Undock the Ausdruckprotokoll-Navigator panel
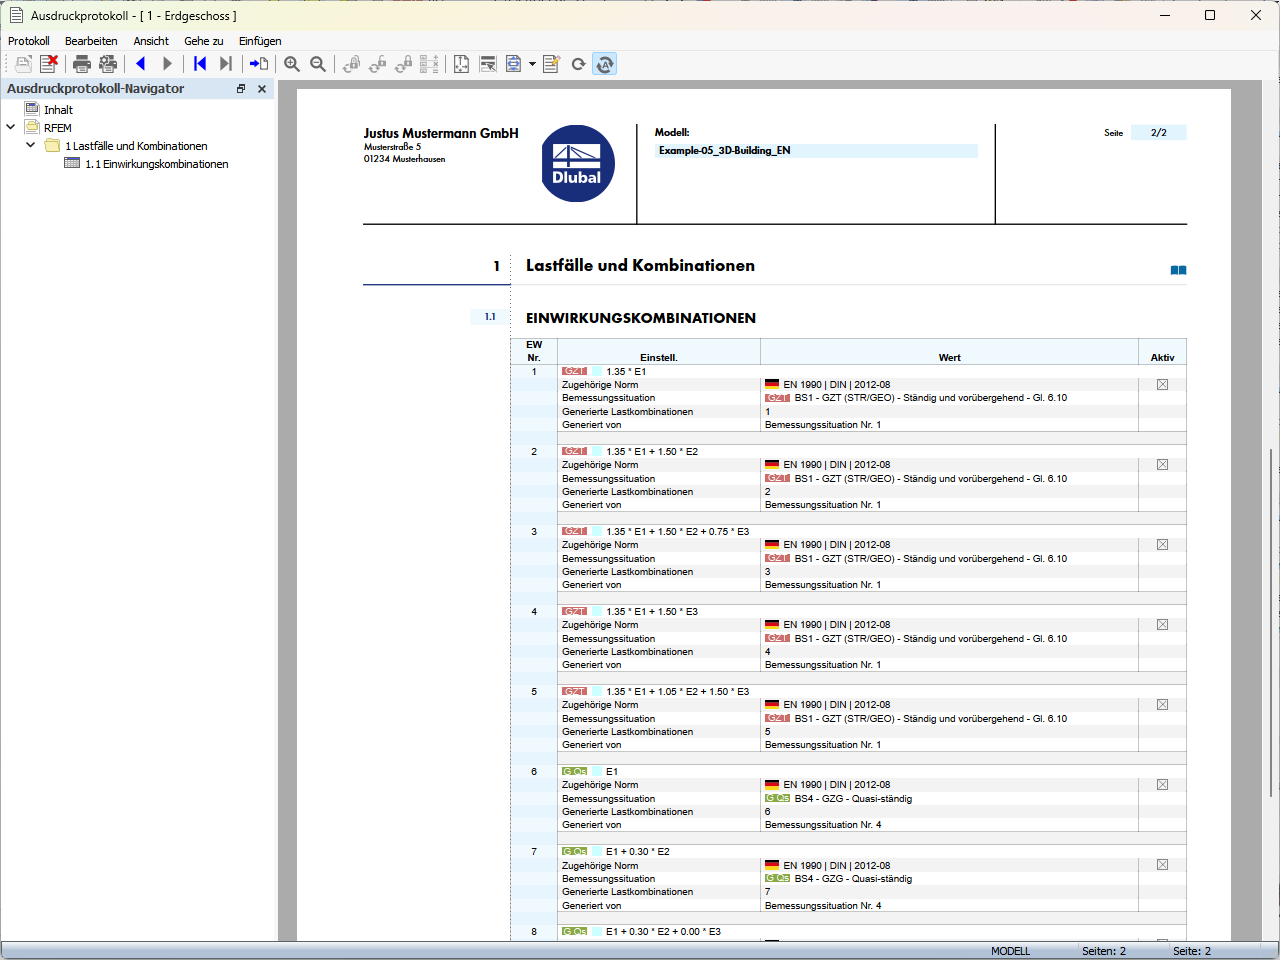Screen dimensions: 1280x960 click(x=241, y=89)
